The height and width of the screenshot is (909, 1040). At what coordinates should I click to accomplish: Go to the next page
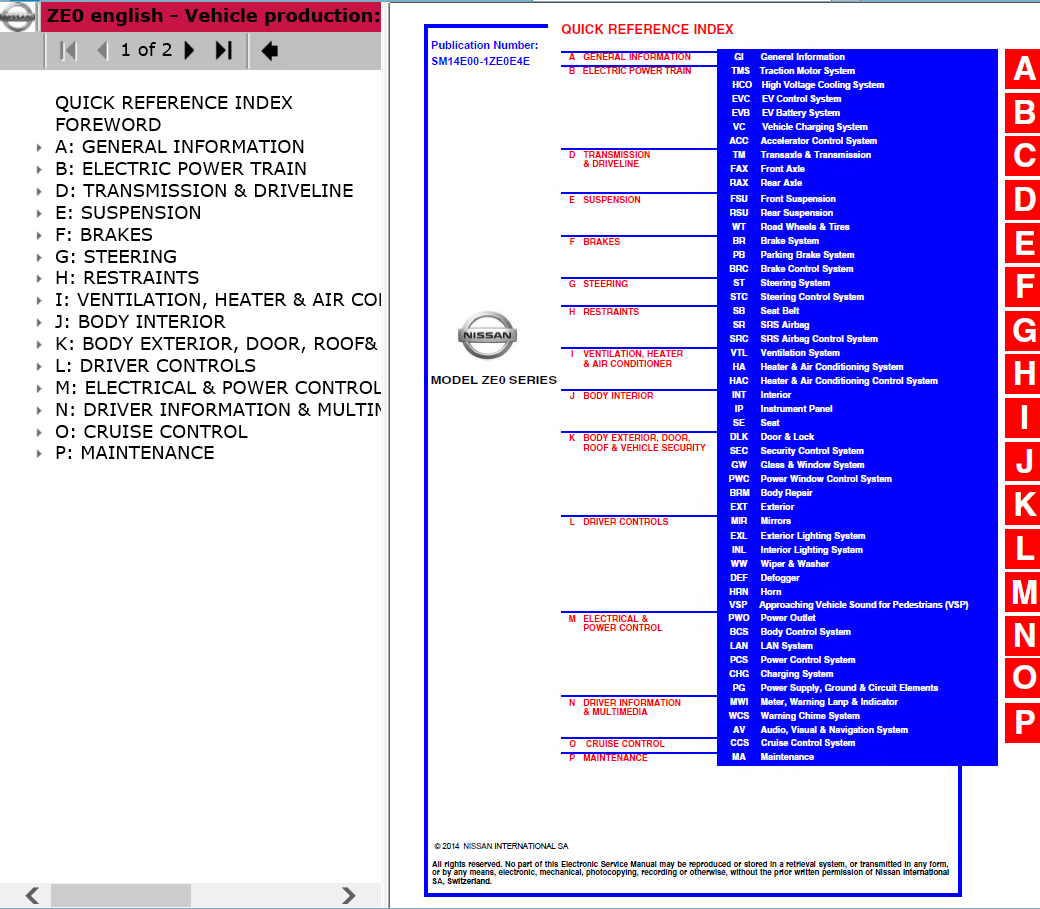(189, 50)
